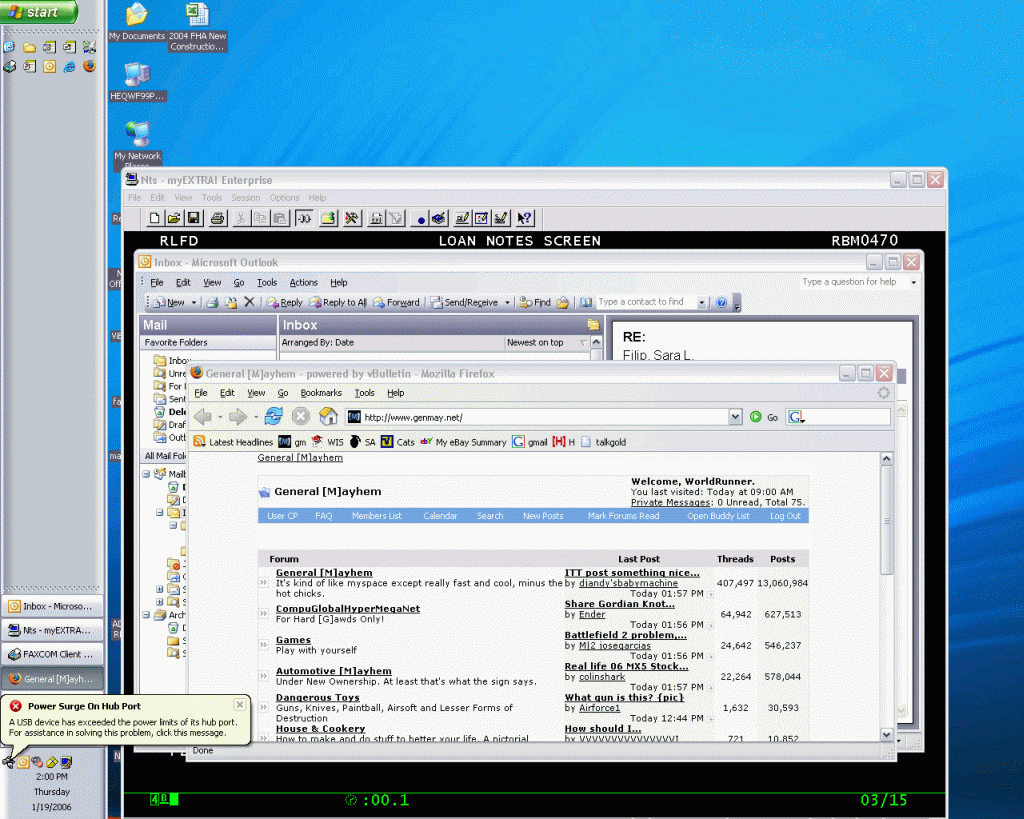Open the Automotive [M]ayhem forum link
Image resolution: width=1024 pixels, height=819 pixels.
[x=334, y=671]
